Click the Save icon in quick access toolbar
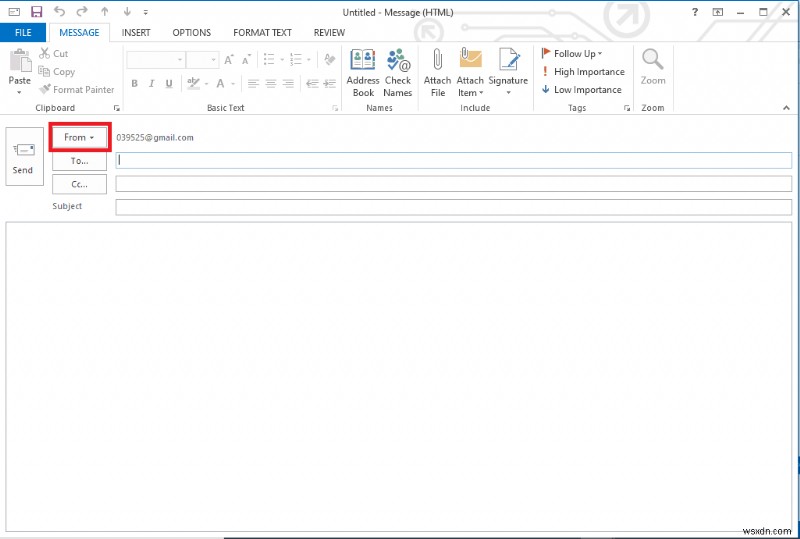This screenshot has height=539, width=800. tap(36, 12)
